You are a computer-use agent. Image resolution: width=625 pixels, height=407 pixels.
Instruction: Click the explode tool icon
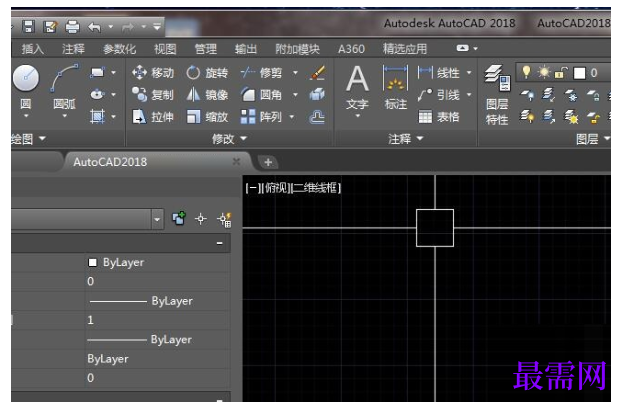pyautogui.click(x=317, y=95)
